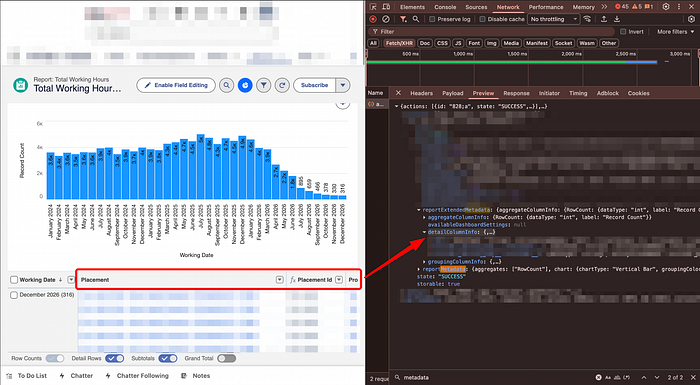This screenshot has width=700, height=385.
Task: Check the December 2026 (316) row checkbox
Action: click(14, 295)
